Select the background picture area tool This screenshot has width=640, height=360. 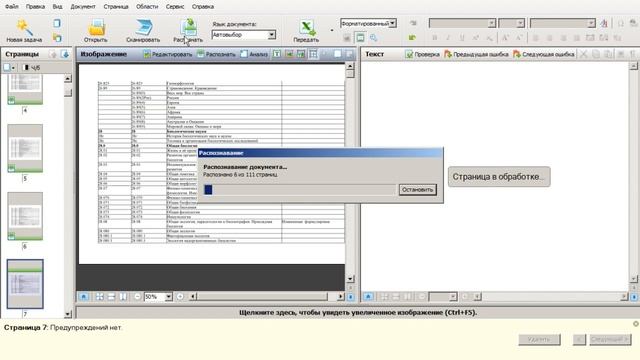pos(301,54)
